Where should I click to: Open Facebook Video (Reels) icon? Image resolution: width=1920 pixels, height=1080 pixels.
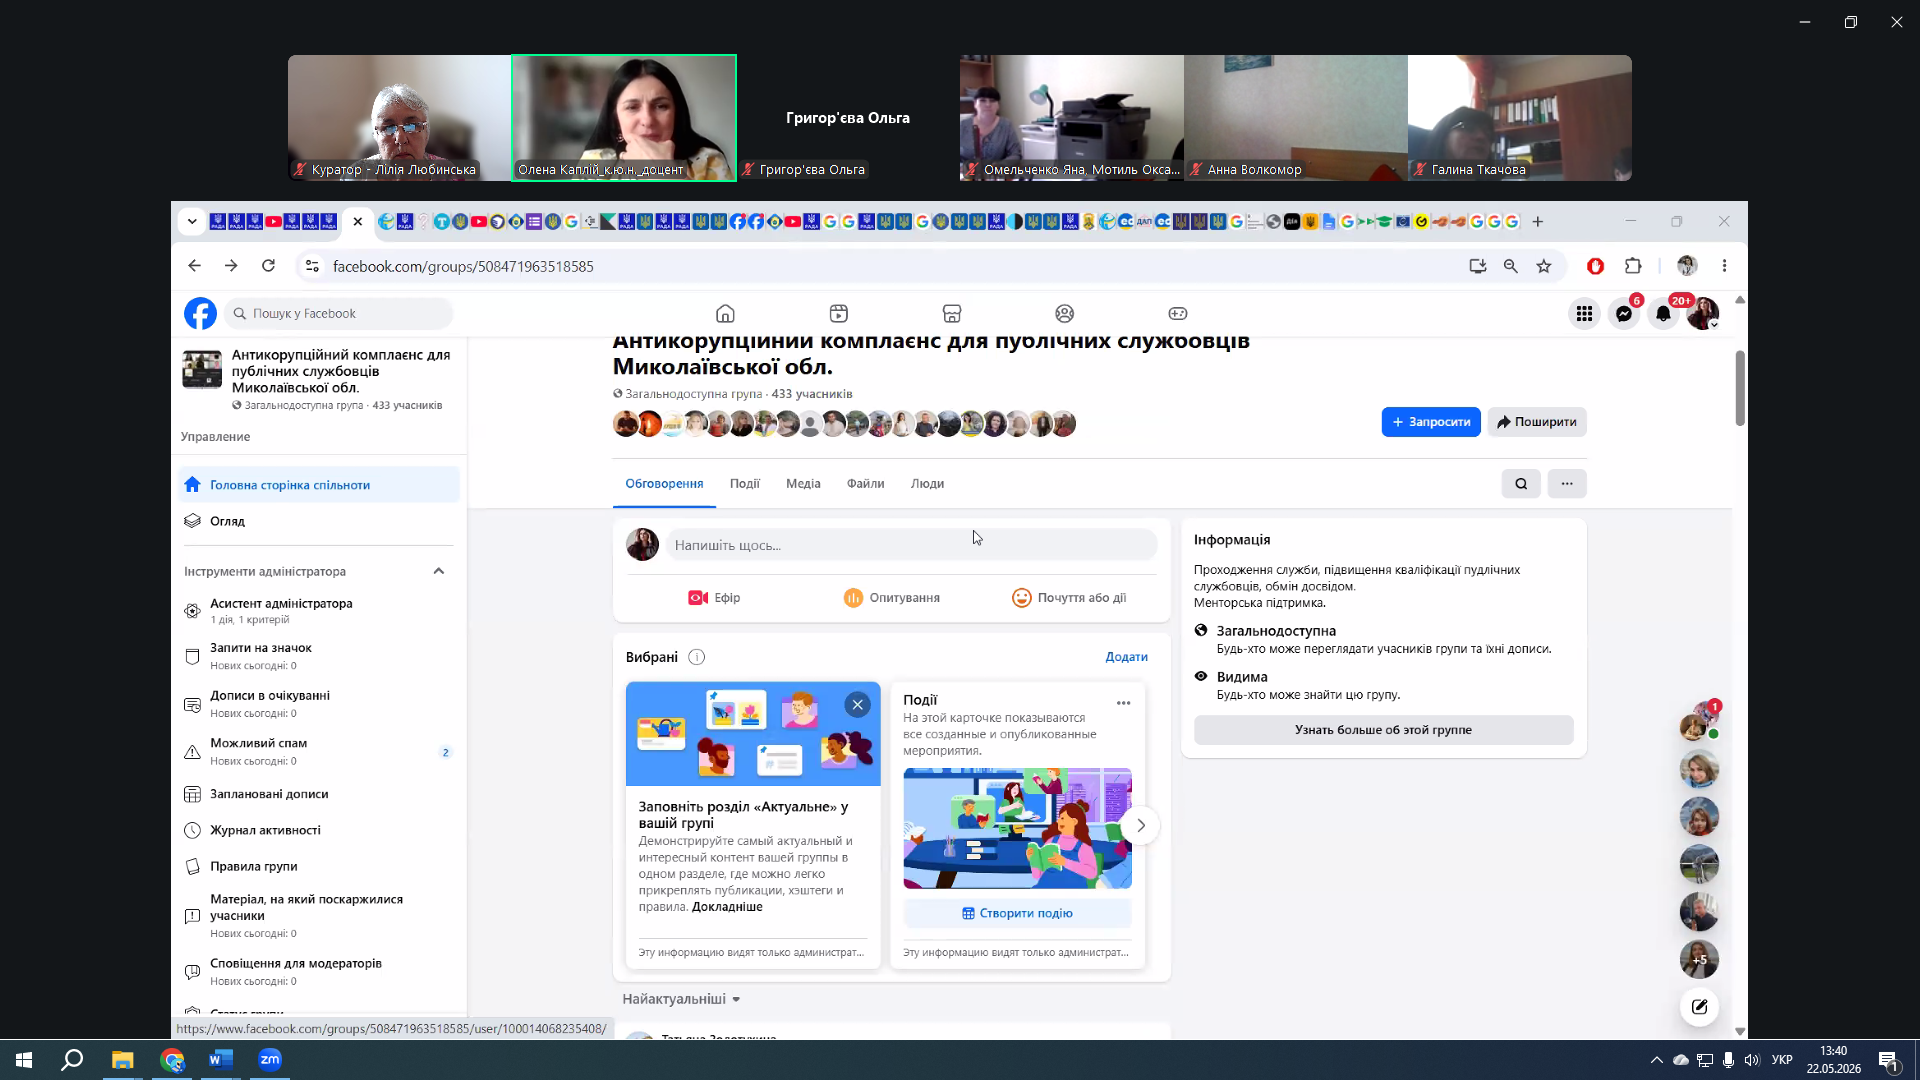[x=839, y=314]
